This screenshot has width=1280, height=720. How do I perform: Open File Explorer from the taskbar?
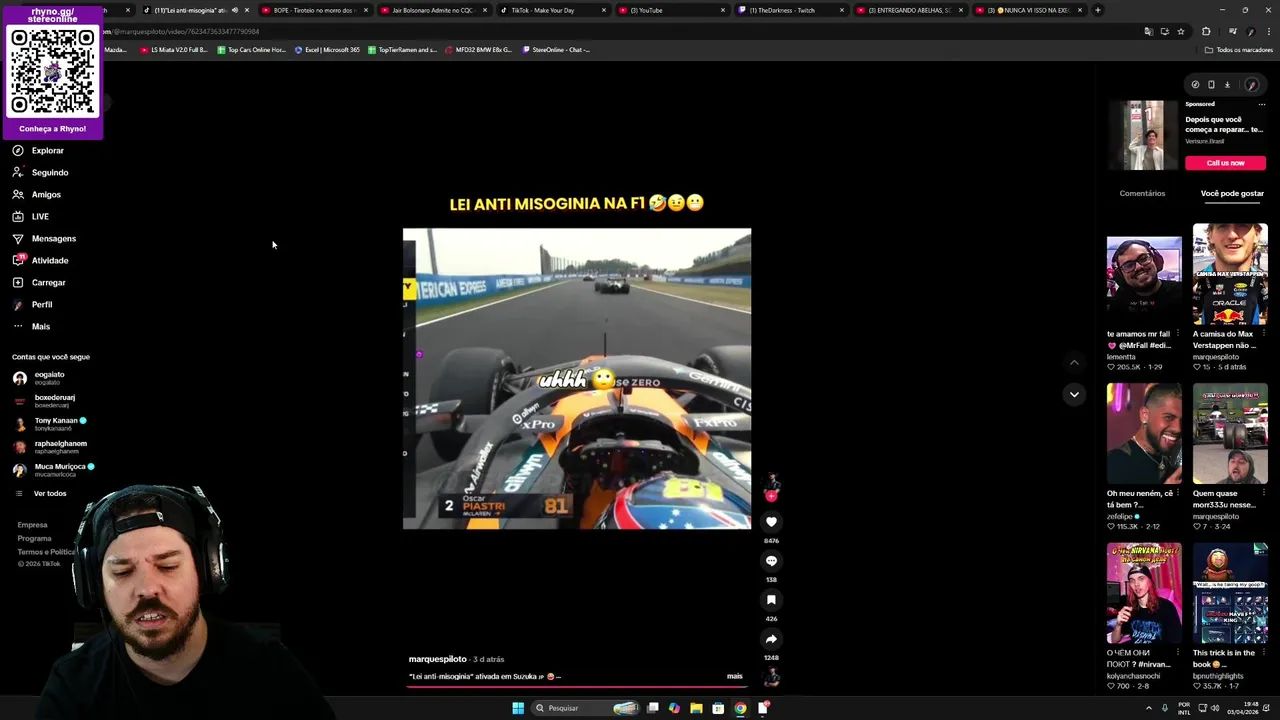pyautogui.click(x=696, y=708)
